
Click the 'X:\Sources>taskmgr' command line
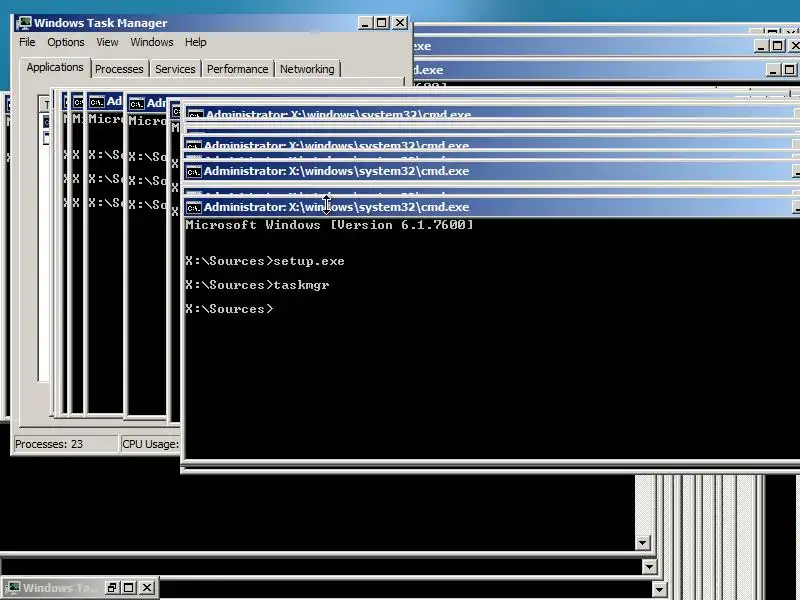(x=257, y=285)
